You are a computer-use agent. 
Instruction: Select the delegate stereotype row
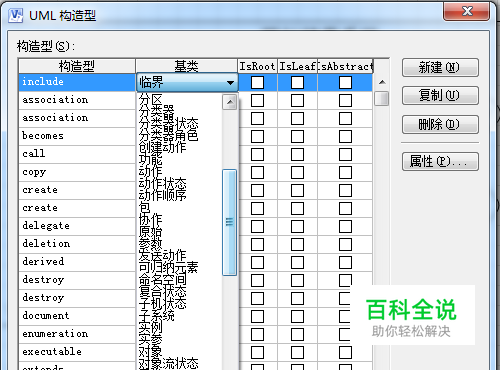point(77,226)
